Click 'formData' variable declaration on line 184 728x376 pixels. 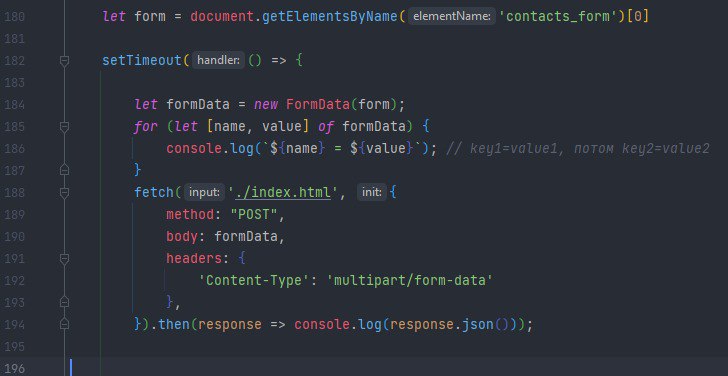[x=198, y=104]
